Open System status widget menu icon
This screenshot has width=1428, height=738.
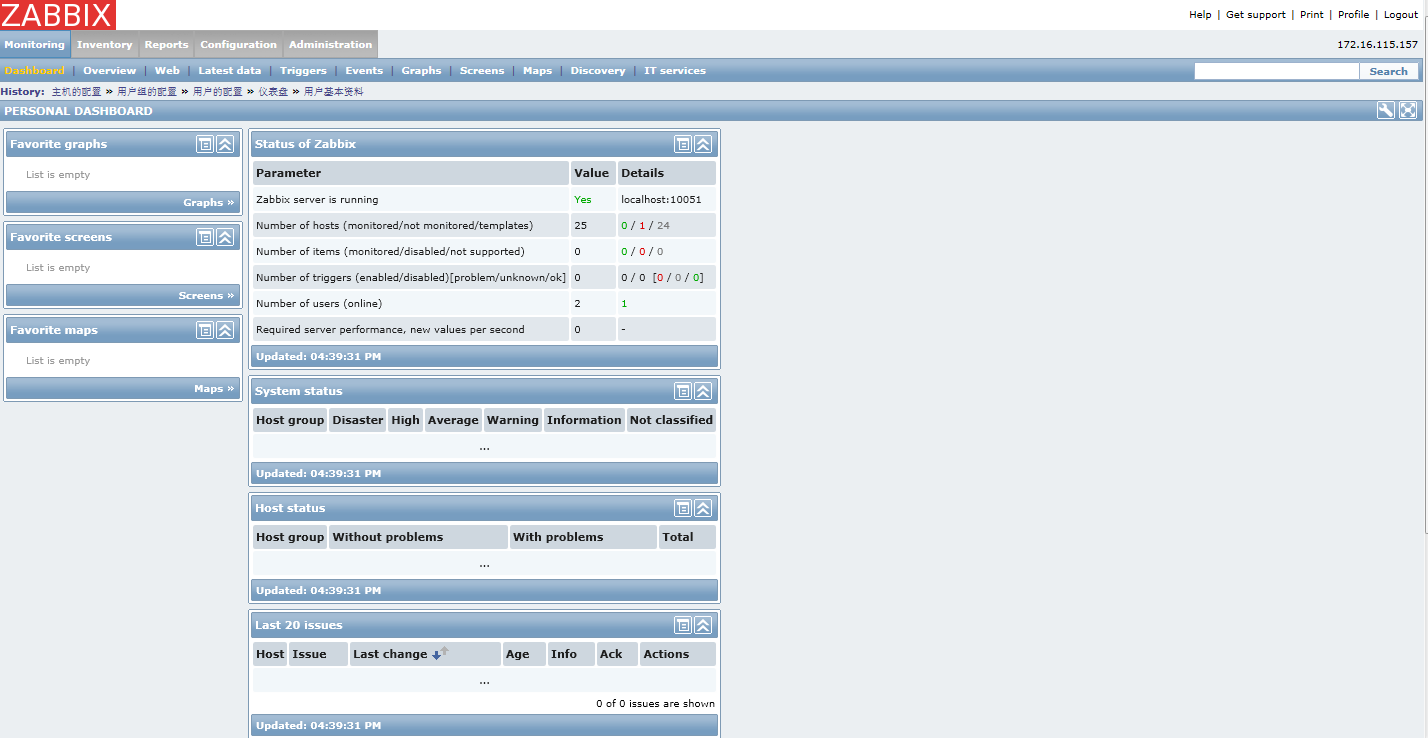tap(683, 391)
